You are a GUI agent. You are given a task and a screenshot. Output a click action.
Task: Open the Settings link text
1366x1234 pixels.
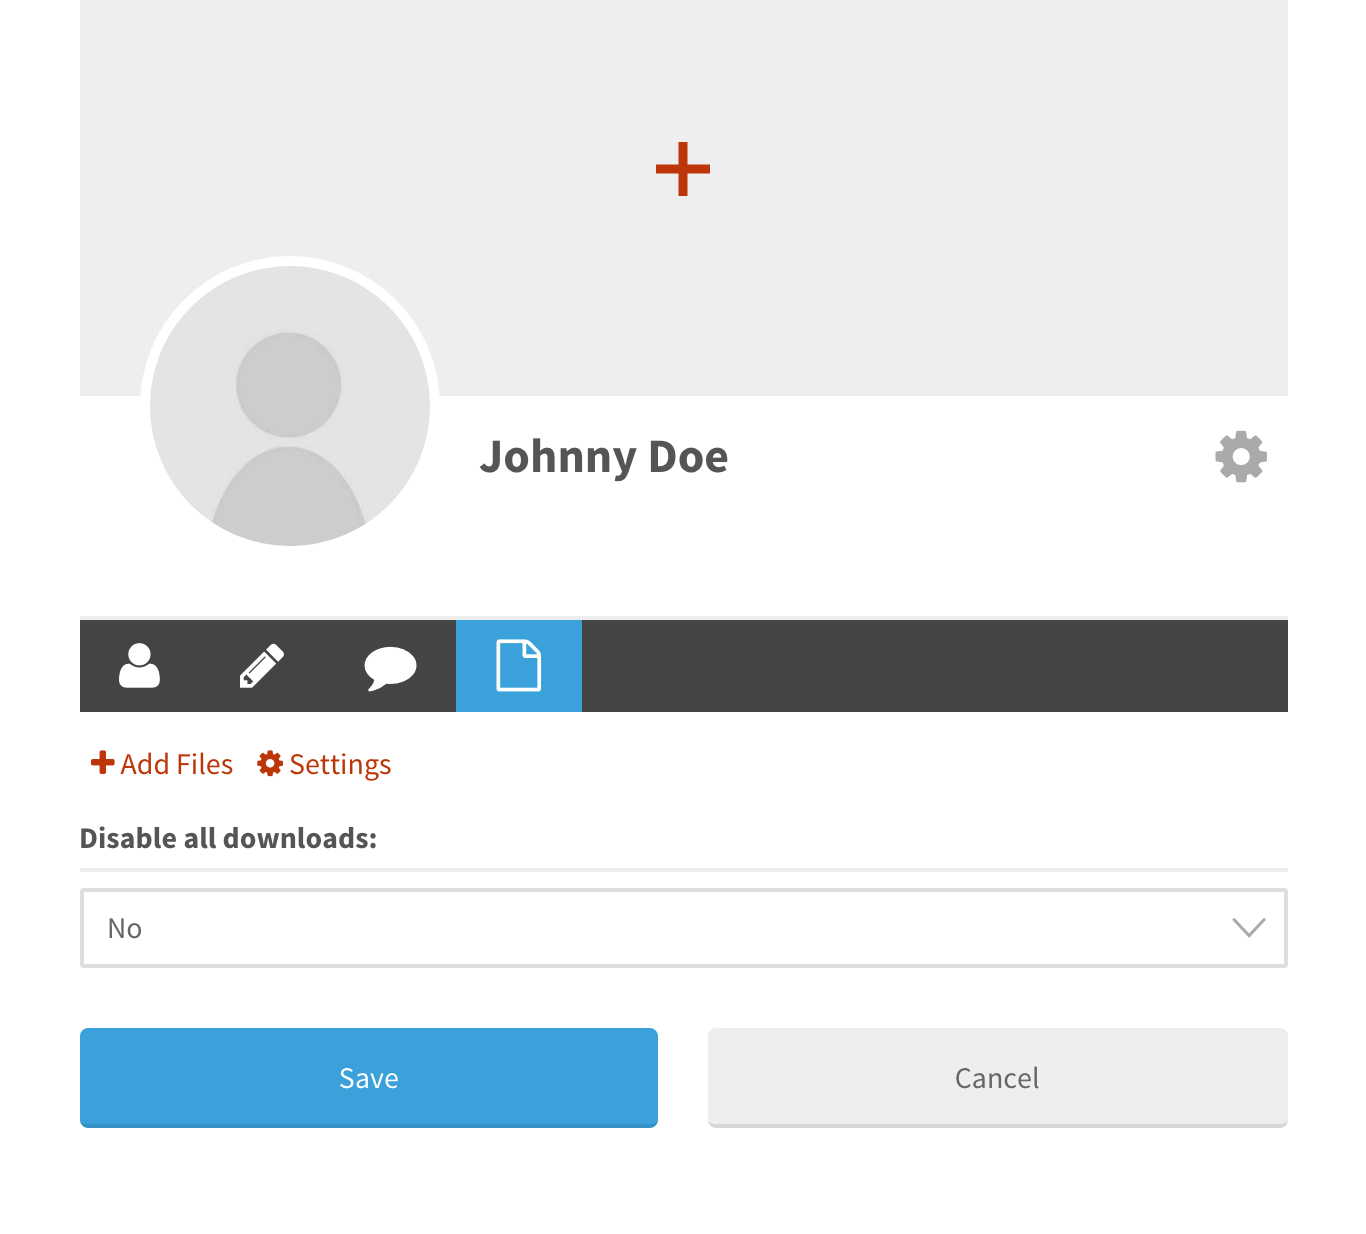click(340, 765)
